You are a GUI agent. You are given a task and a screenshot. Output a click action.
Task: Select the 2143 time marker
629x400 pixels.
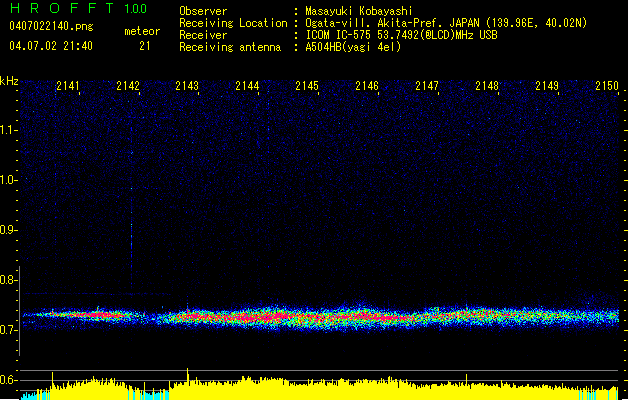click(187, 87)
